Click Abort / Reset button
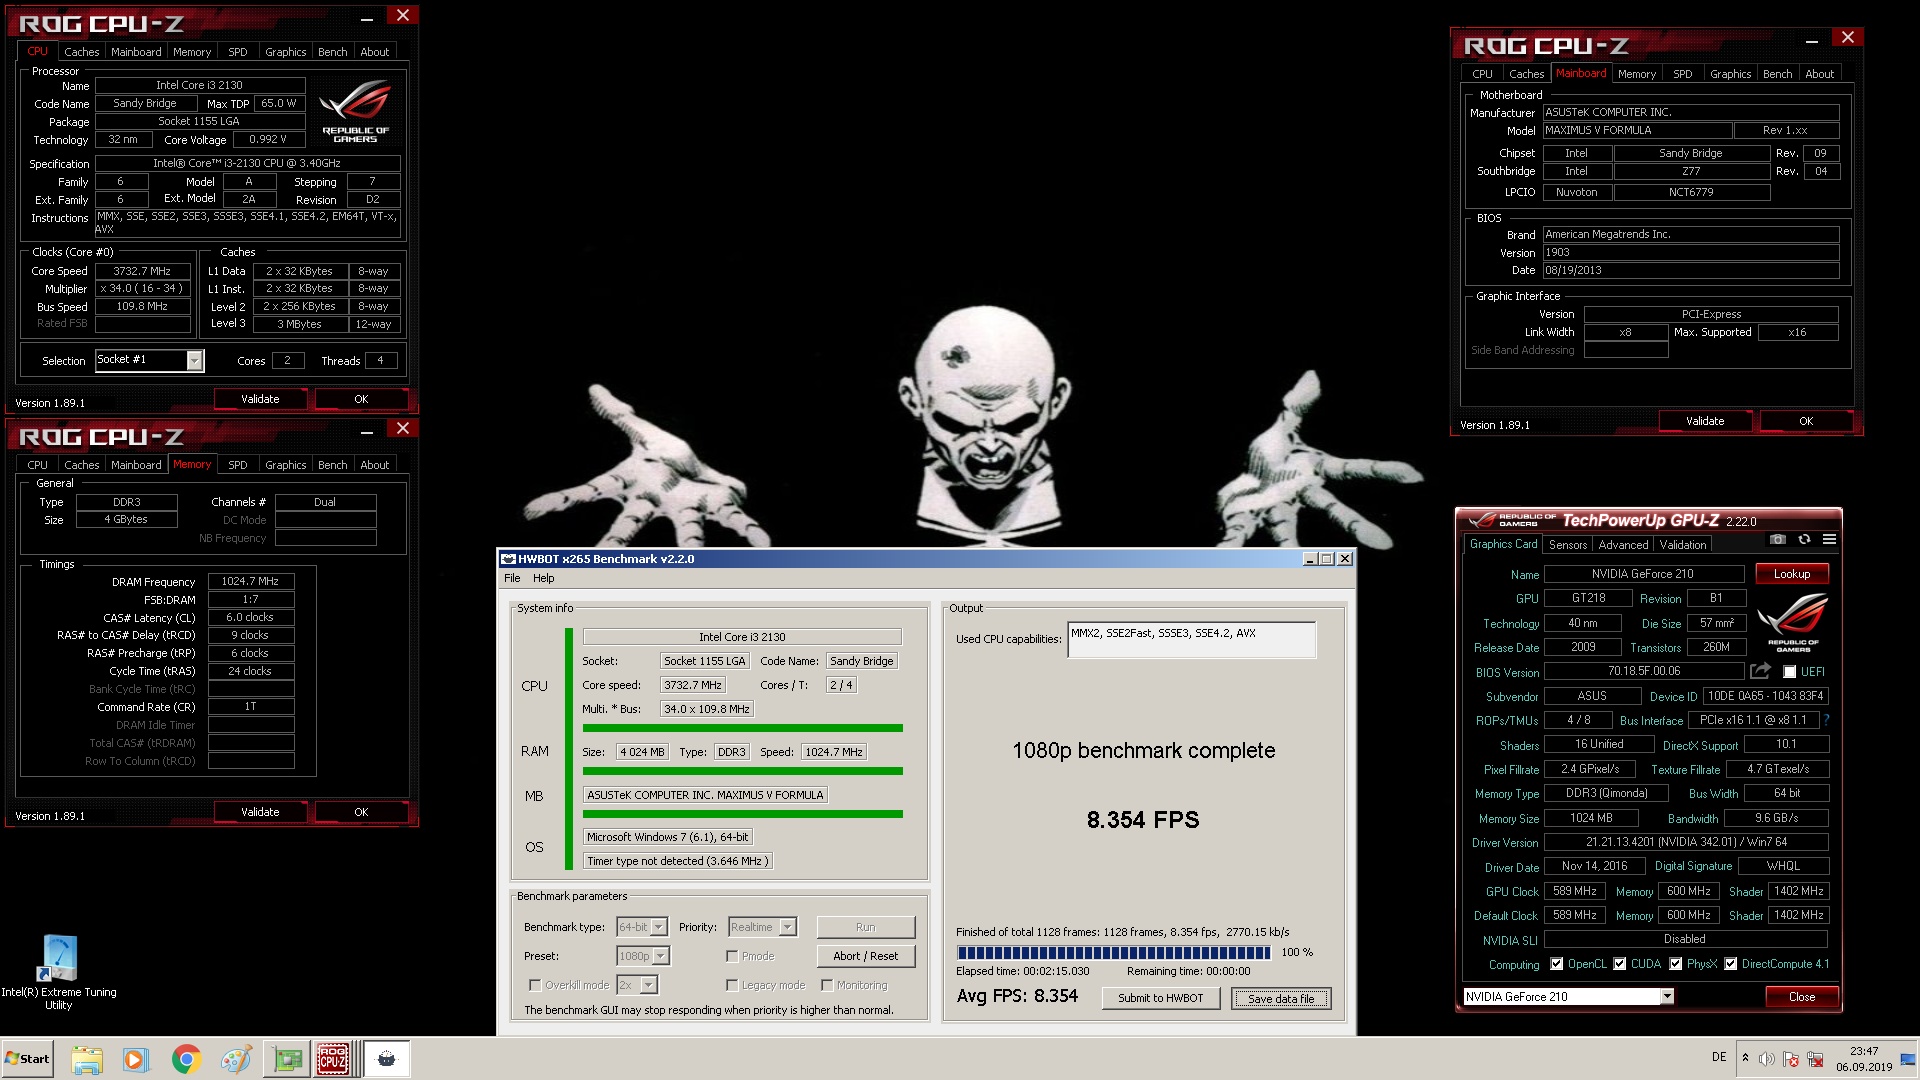 click(x=865, y=956)
